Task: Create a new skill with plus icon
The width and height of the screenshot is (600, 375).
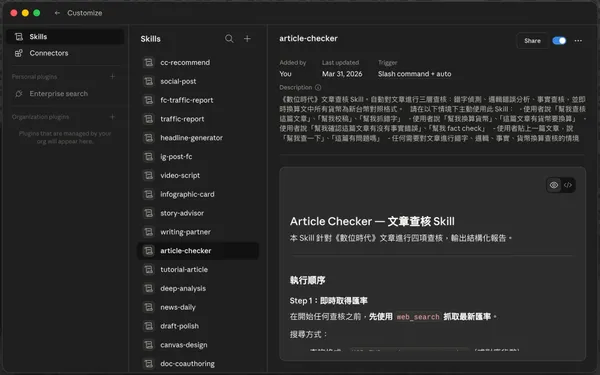Action: [247, 39]
